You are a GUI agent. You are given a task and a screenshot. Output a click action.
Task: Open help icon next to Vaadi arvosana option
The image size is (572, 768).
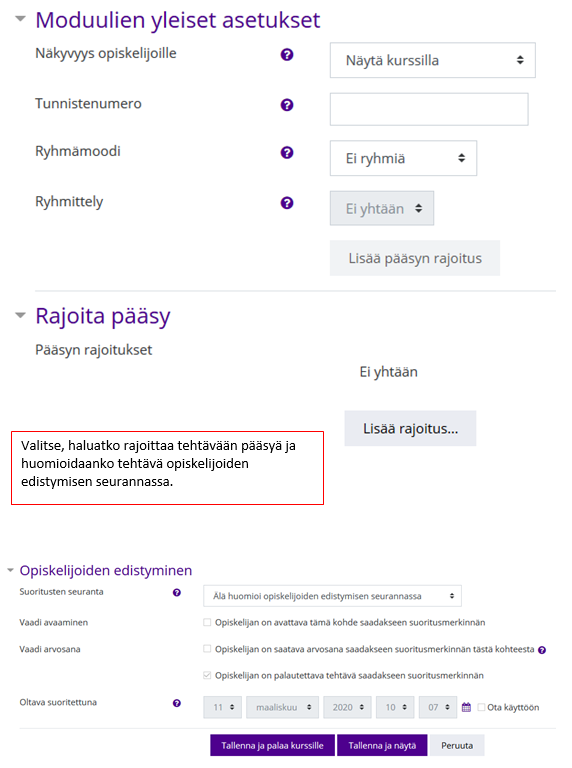[542, 650]
